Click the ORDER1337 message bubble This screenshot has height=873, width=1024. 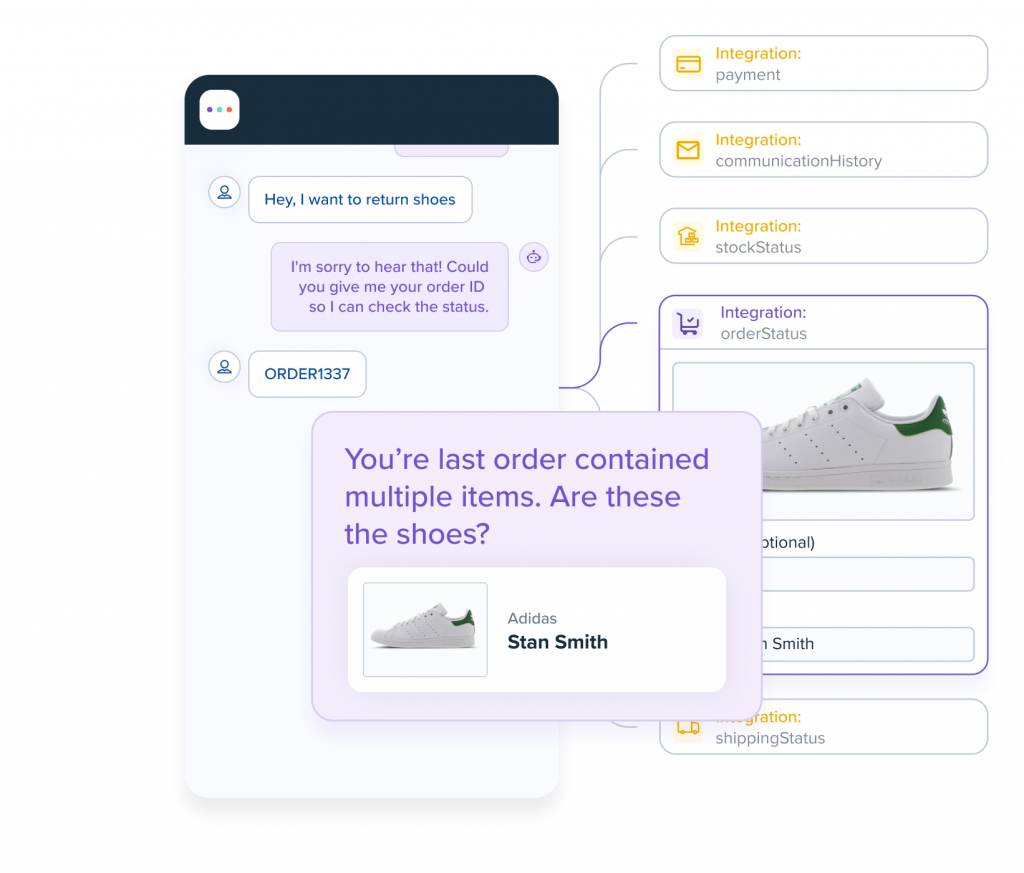tap(307, 374)
